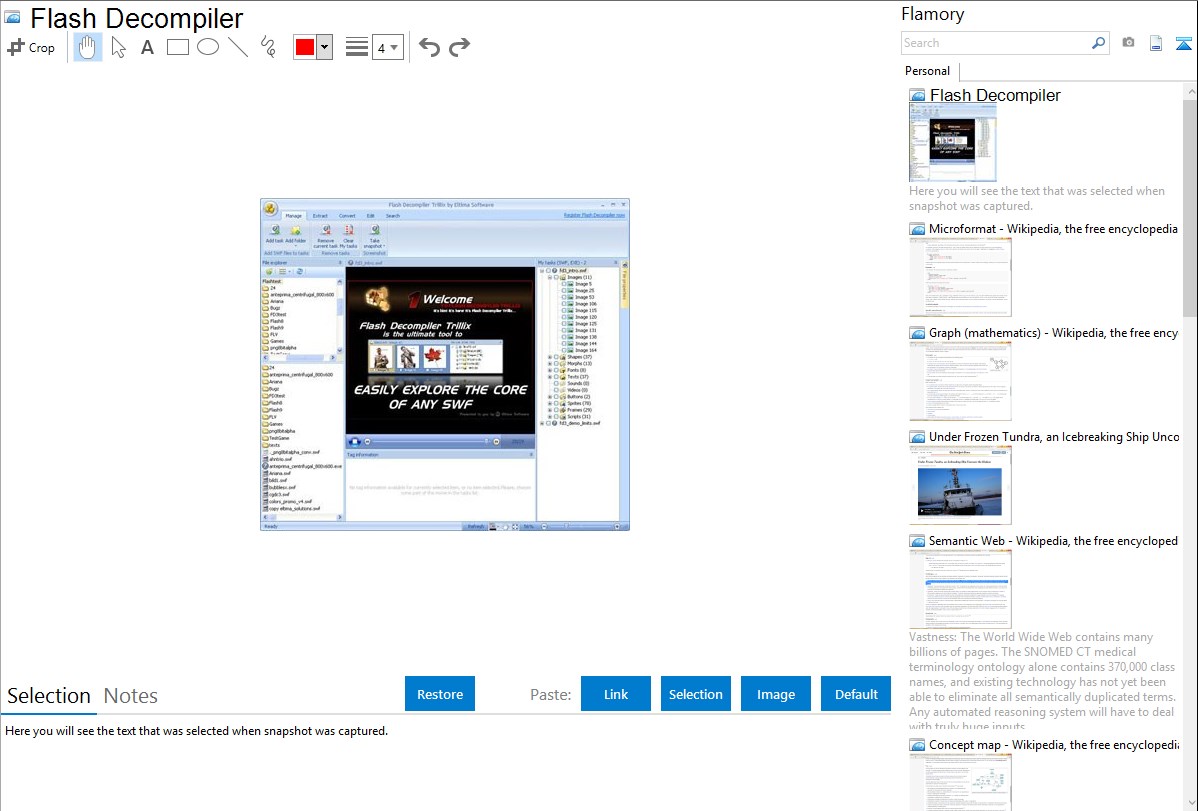Viewport: 1198px width, 811px height.
Task: Click the main Flash Decompiler snapshot image
Action: 445,365
